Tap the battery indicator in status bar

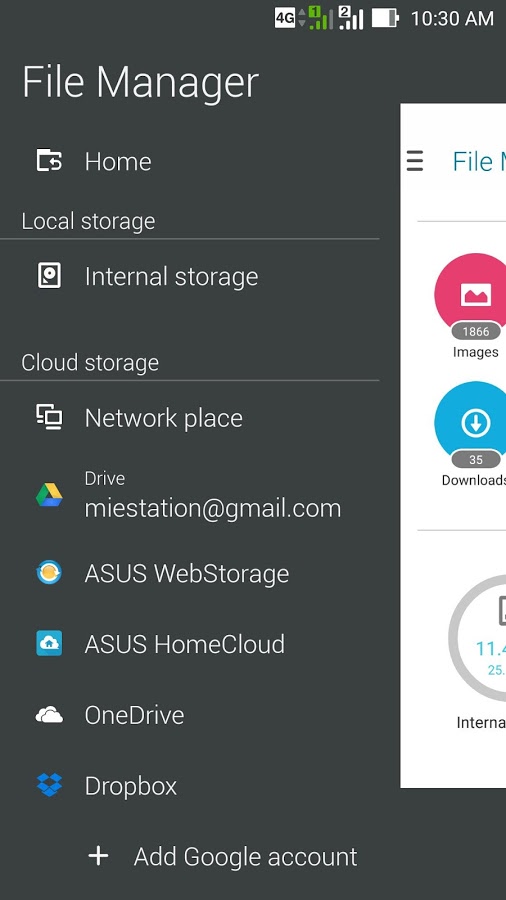pyautogui.click(x=385, y=18)
